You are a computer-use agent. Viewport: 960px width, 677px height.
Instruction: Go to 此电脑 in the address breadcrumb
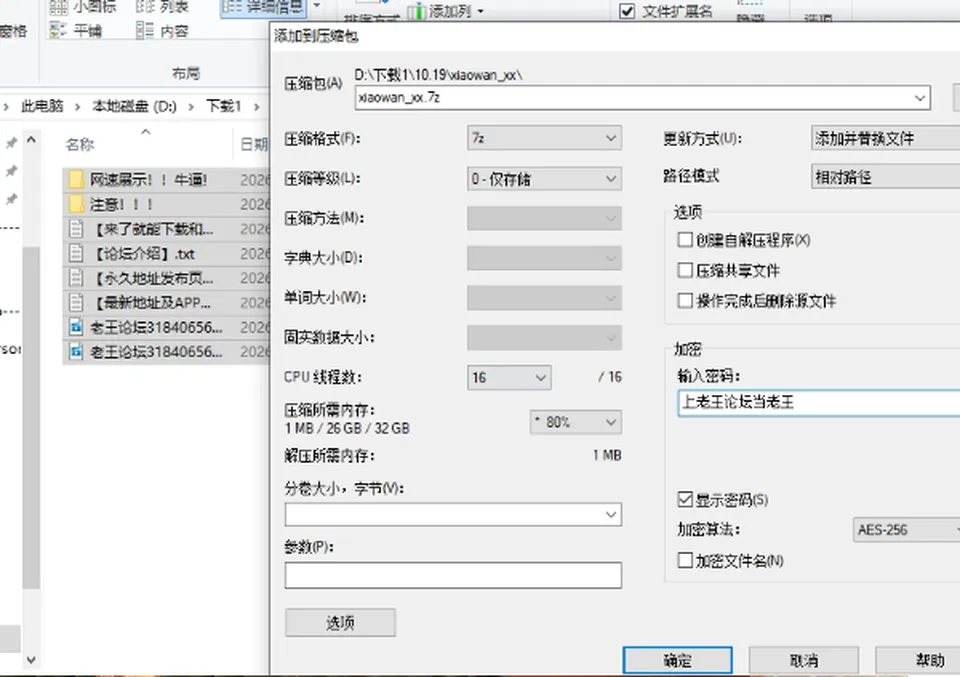(x=42, y=106)
